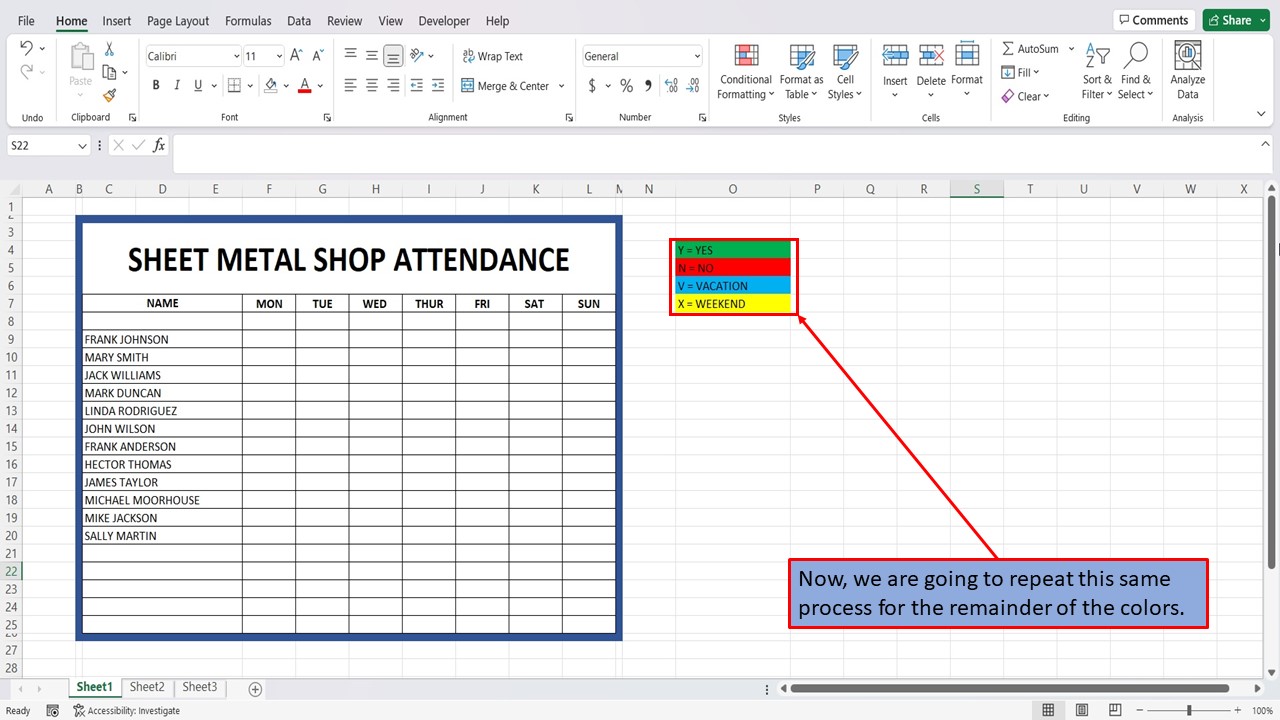
Task: Open the font size dropdown
Action: 279,57
